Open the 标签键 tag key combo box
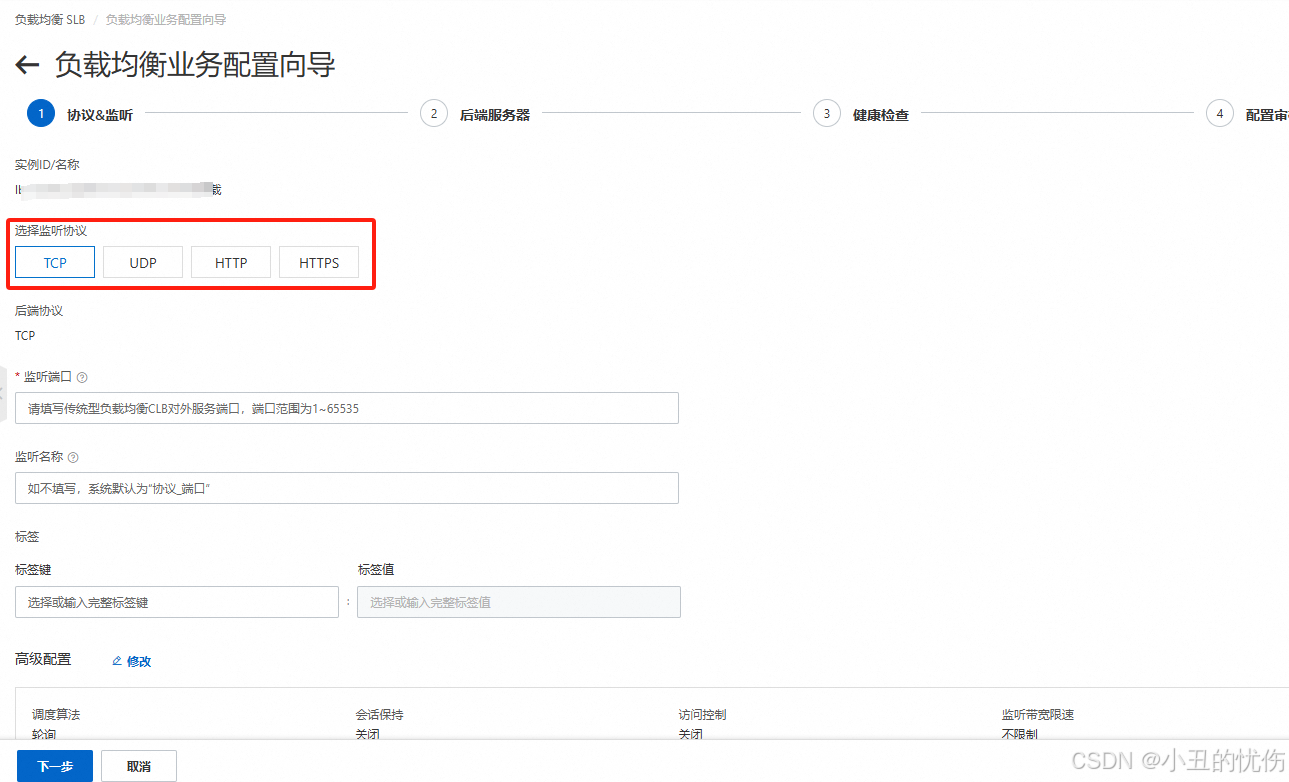1289x782 pixels. (x=177, y=602)
